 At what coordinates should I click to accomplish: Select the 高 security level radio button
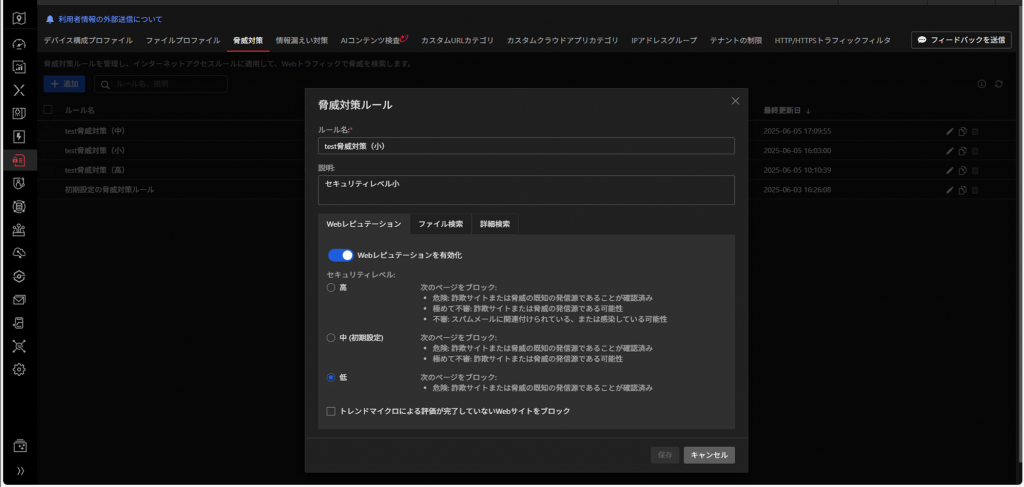pos(332,288)
